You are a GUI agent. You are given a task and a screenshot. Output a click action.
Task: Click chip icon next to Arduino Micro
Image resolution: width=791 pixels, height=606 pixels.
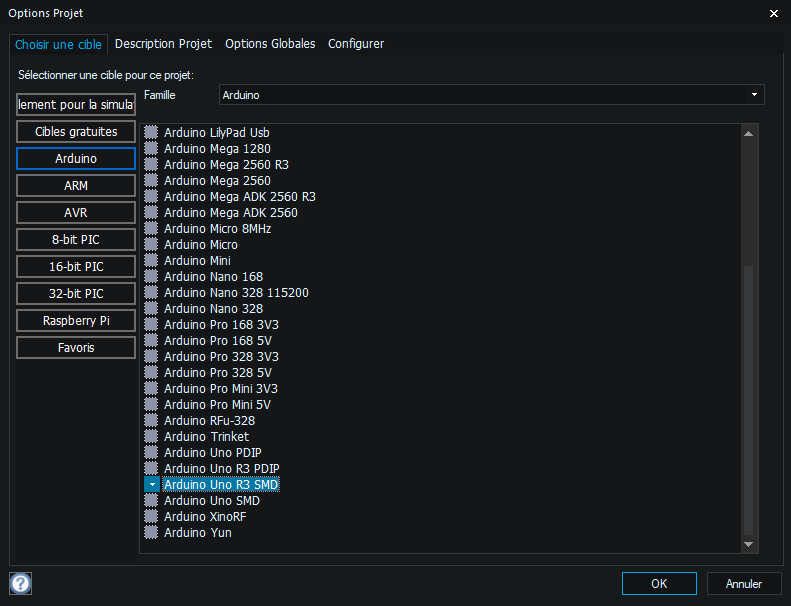coord(151,244)
